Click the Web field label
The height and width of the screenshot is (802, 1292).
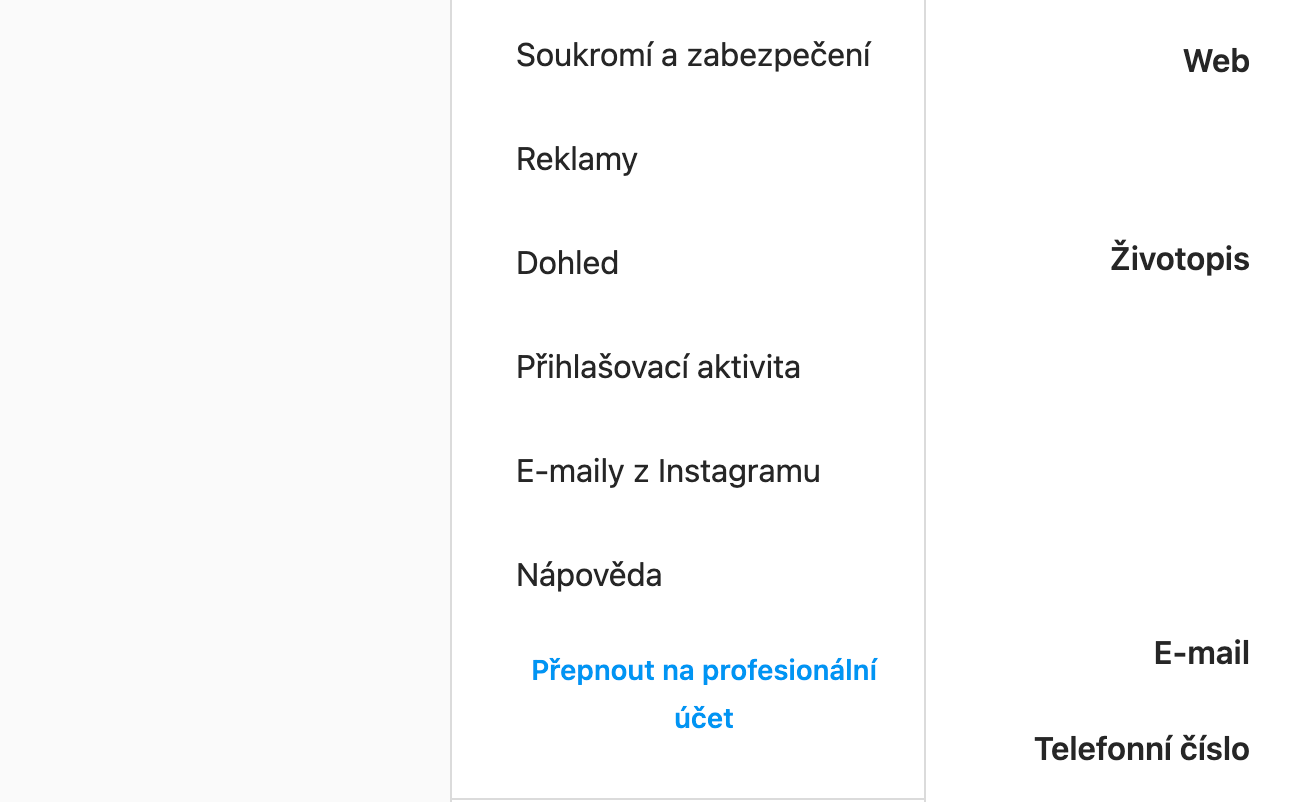1215,61
